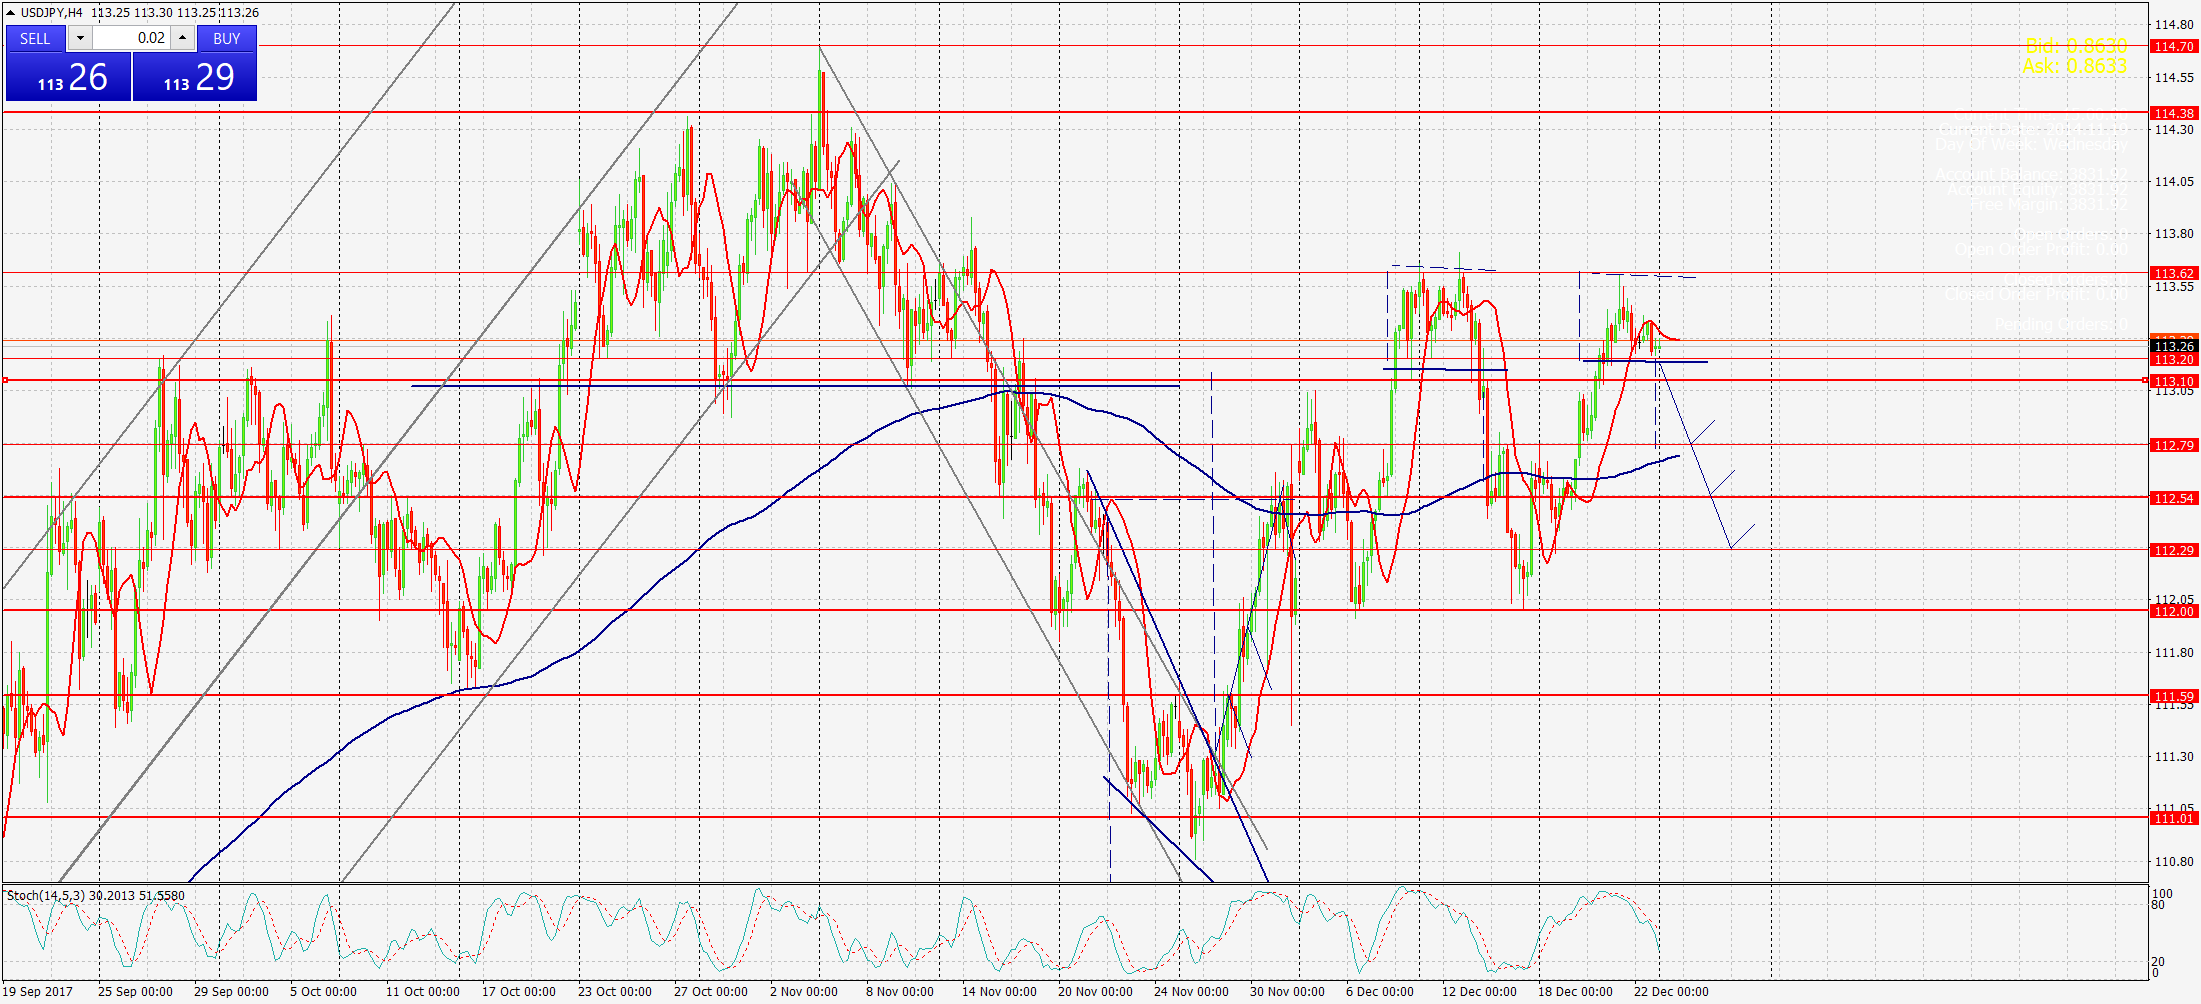
Task: Click the 113.10 horizontal line left handle
Action: click(5, 380)
